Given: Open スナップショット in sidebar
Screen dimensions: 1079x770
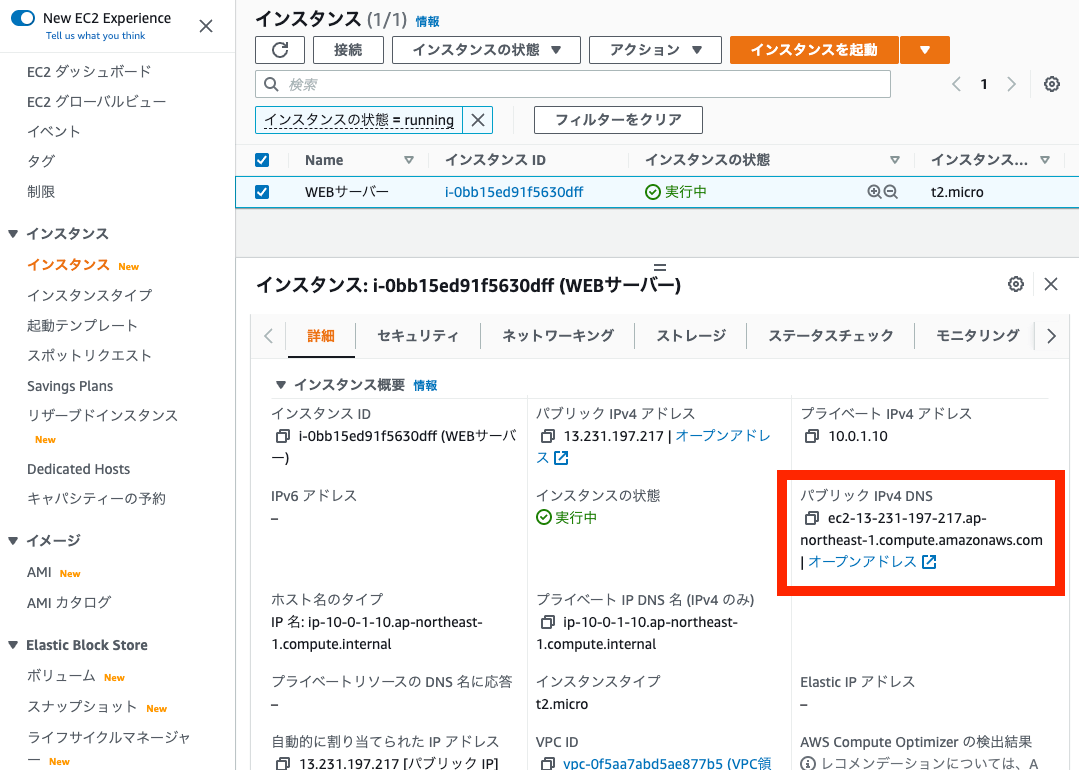Looking at the screenshot, I should coord(82,707).
